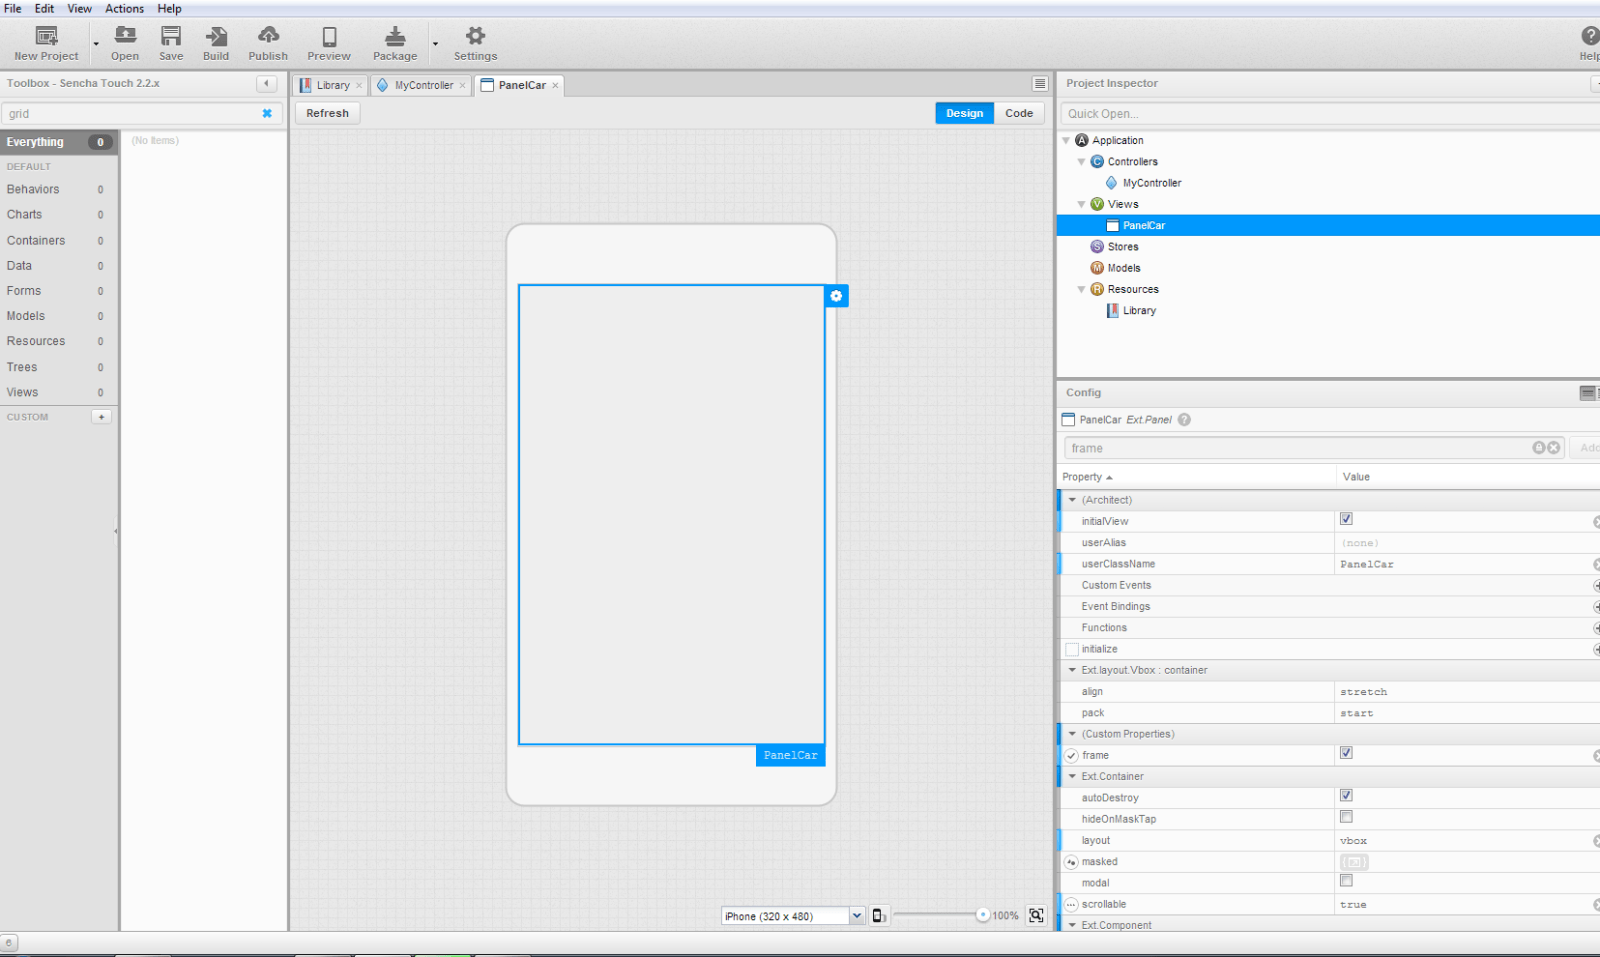Screen dimensions: 1600x957
Task: Open the View menu
Action: 80,9
